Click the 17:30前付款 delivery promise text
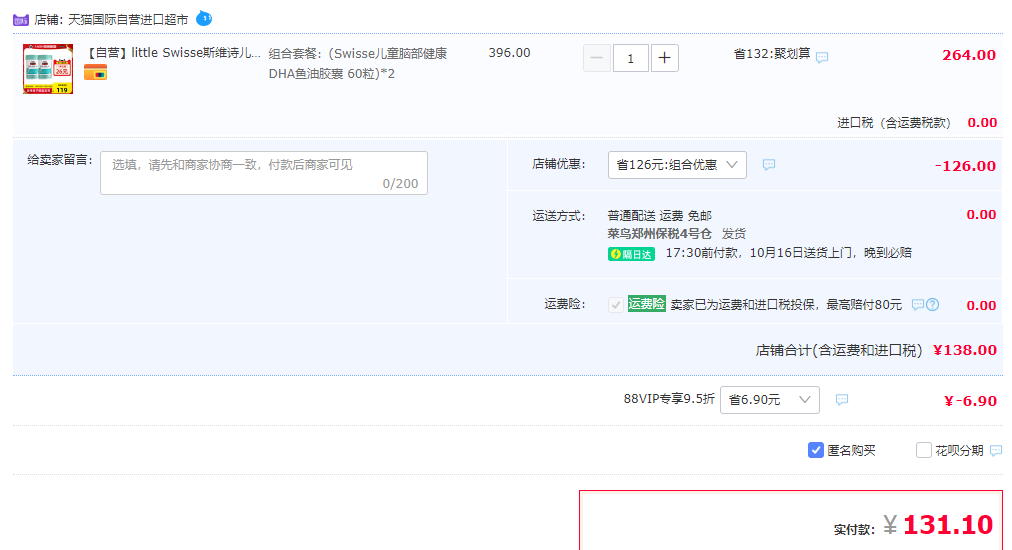This screenshot has width=1012, height=550. pos(789,252)
